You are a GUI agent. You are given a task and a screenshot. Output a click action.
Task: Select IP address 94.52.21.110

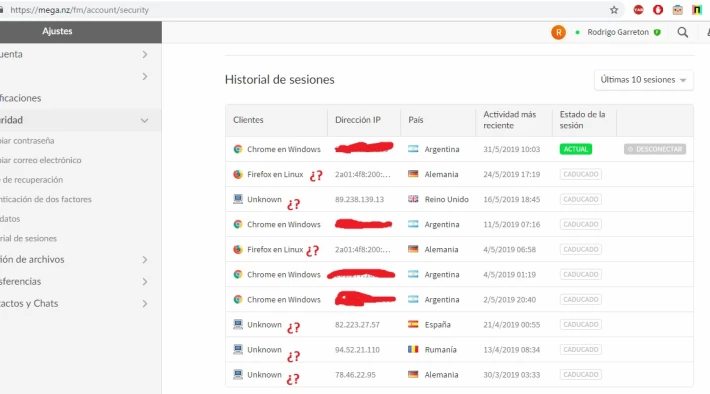pos(357,350)
